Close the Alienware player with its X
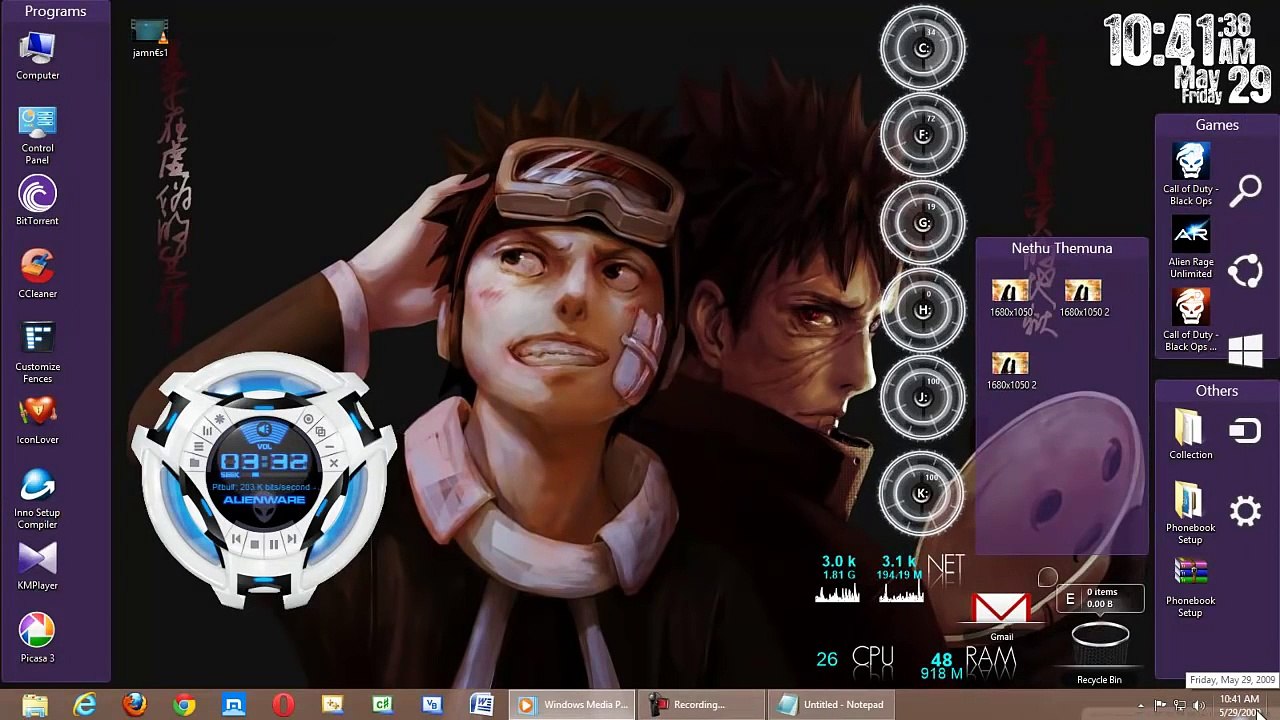 click(333, 463)
